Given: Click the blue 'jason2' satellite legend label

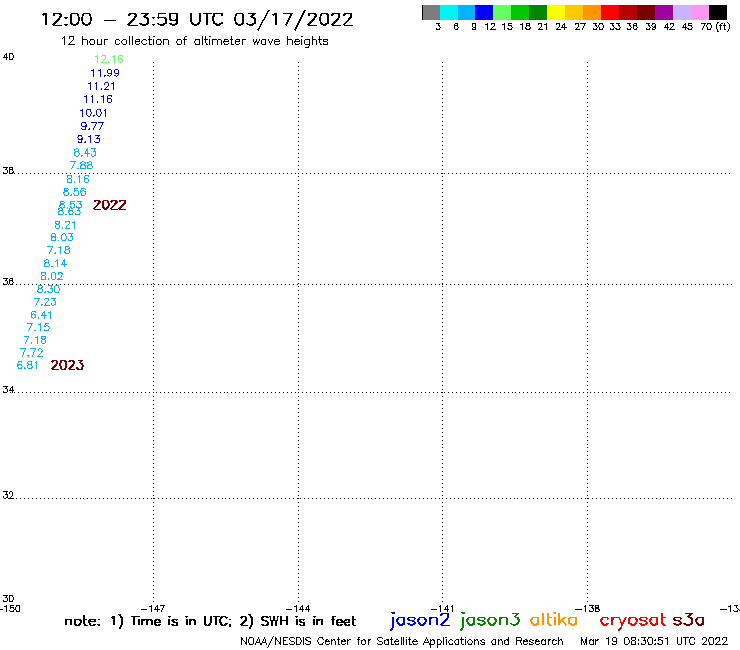Looking at the screenshot, I should (420, 620).
